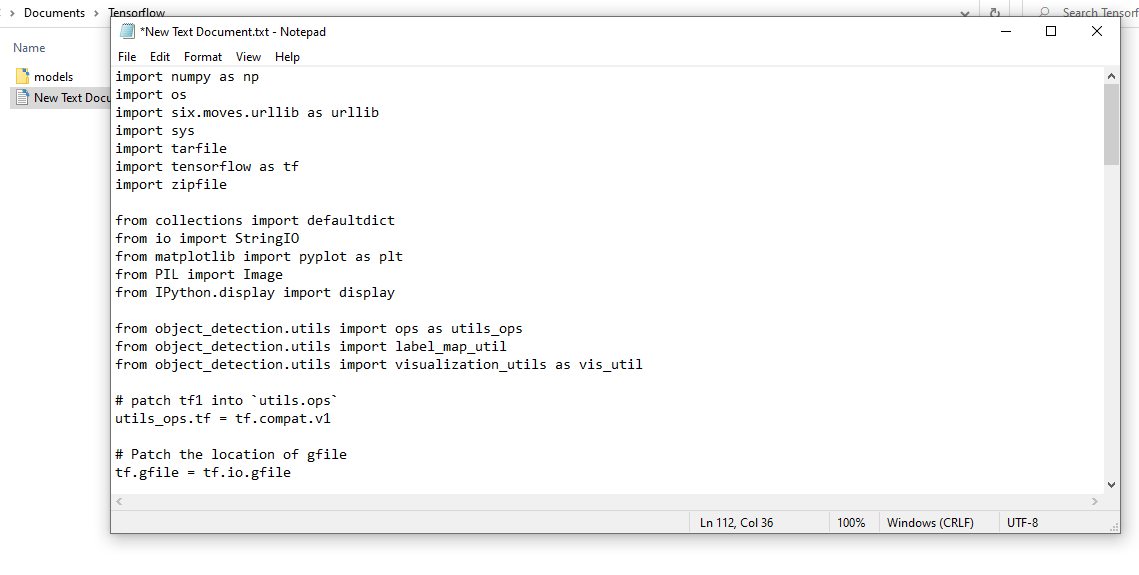Click the Explorer refresh icon
1139x575 pixels.
tap(994, 12)
